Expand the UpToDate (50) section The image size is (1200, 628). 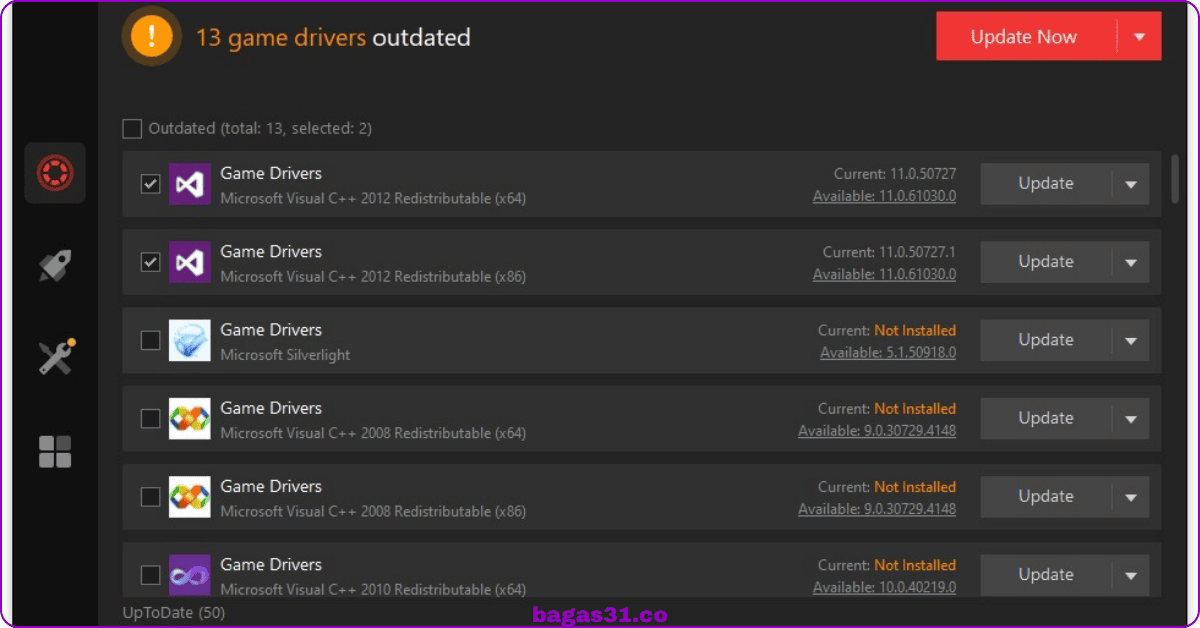tap(173, 611)
